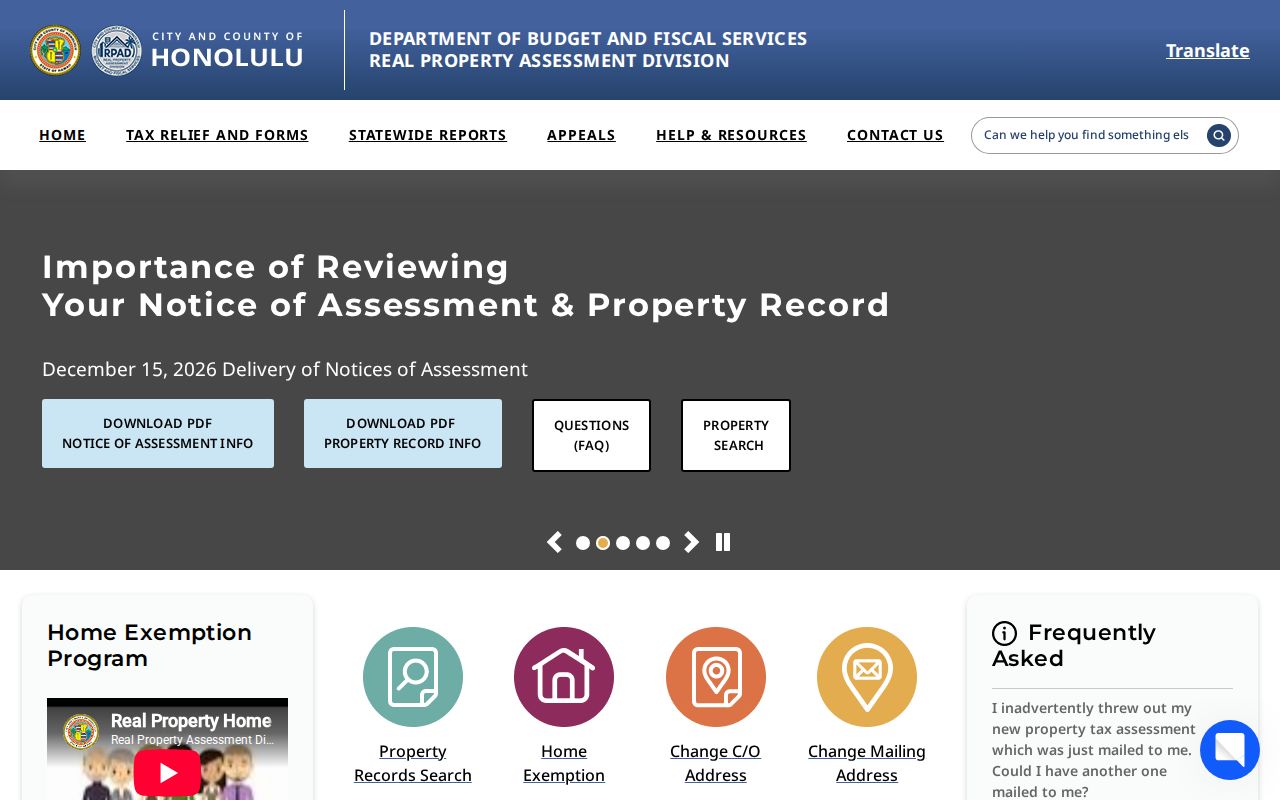This screenshot has width=1280, height=800.
Task: Select the fourth carousel slide dot
Action: pyautogui.click(x=643, y=543)
